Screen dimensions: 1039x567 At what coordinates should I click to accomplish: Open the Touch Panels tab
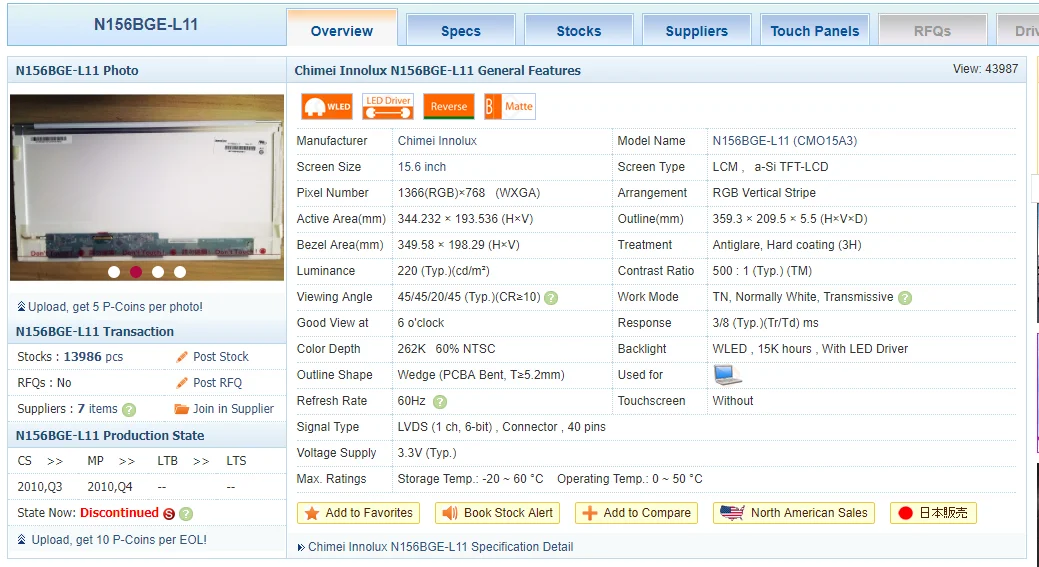(814, 30)
